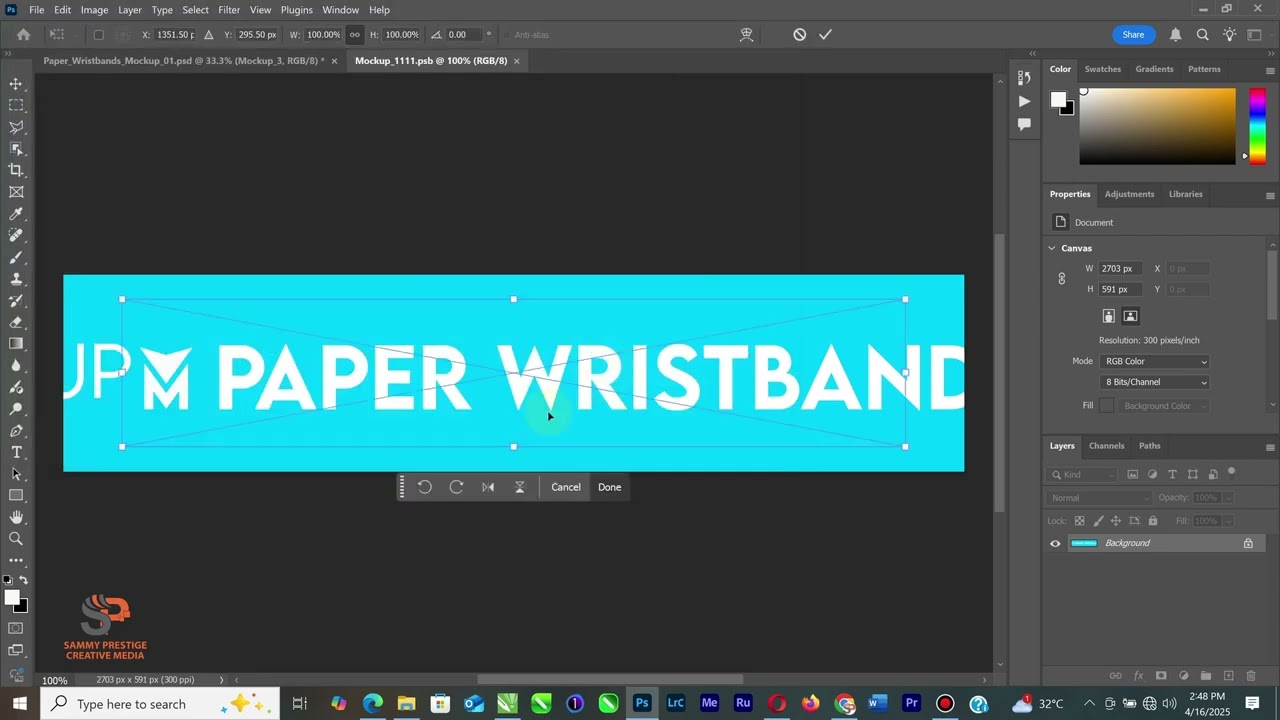Cancel transform using the circle-slash icon
The height and width of the screenshot is (720, 1280).
click(x=799, y=34)
